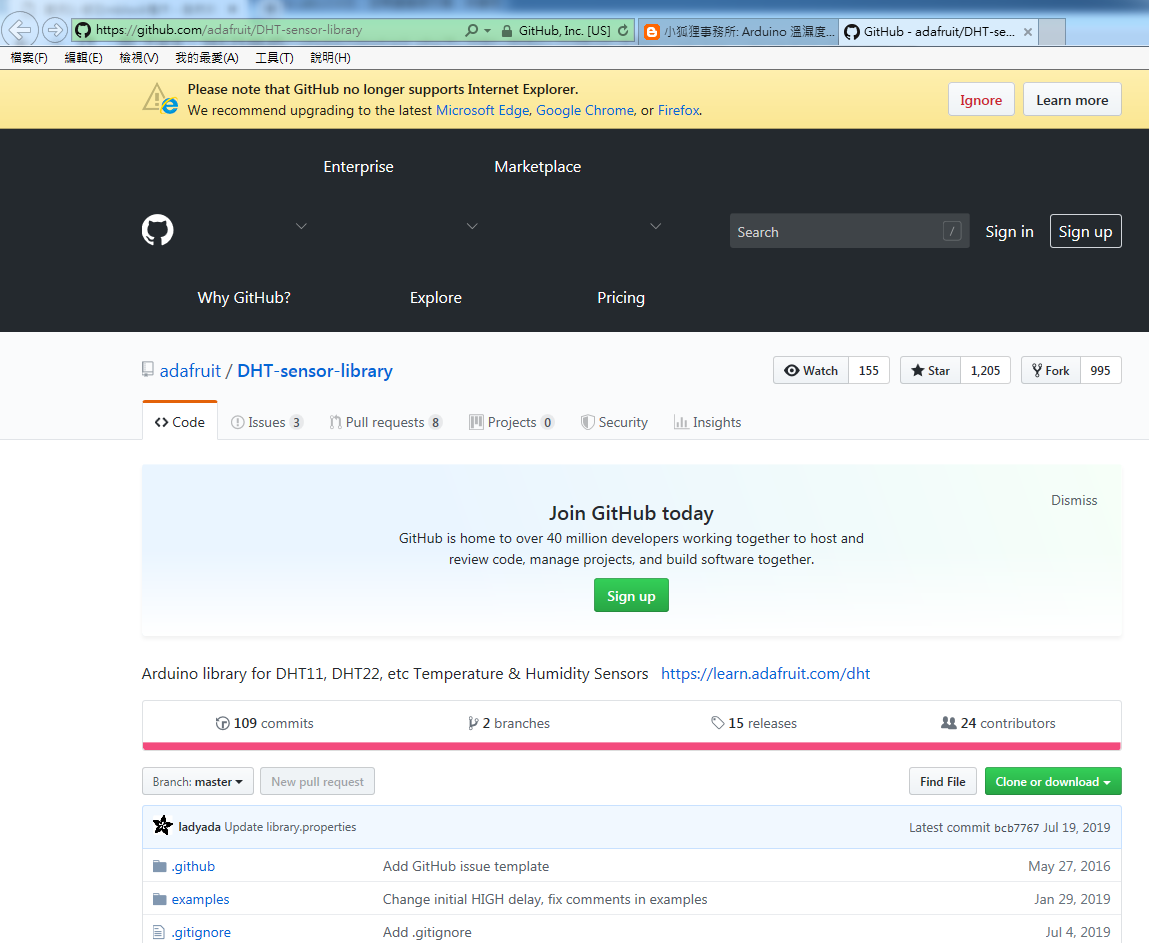Viewport: 1149px width, 943px height.
Task: Click the Star button
Action: [931, 370]
